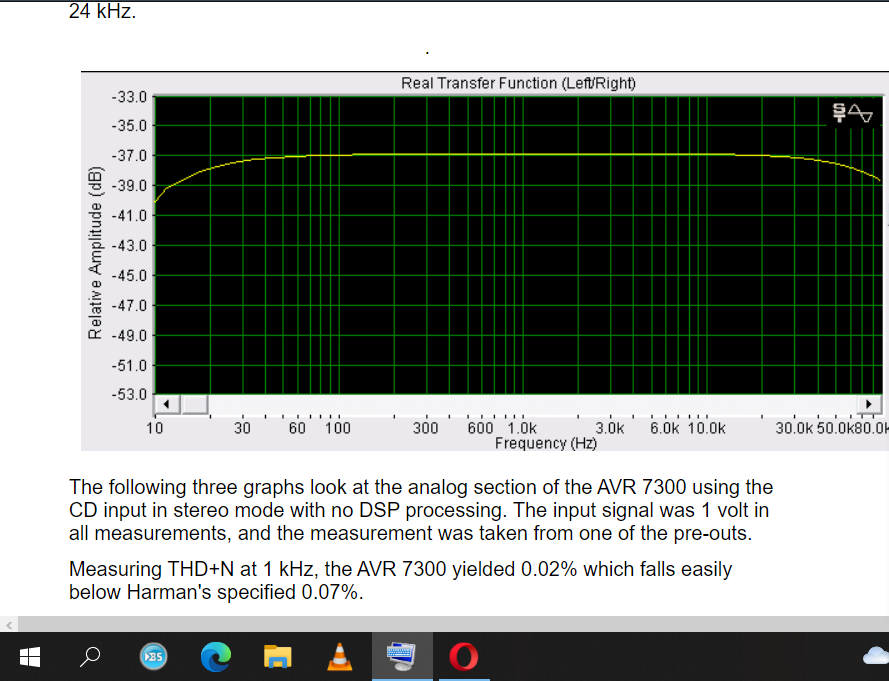Click the 'Real Transfer Function (Left/Right)' title
Viewport: 889px width, 681px height.
[518, 83]
